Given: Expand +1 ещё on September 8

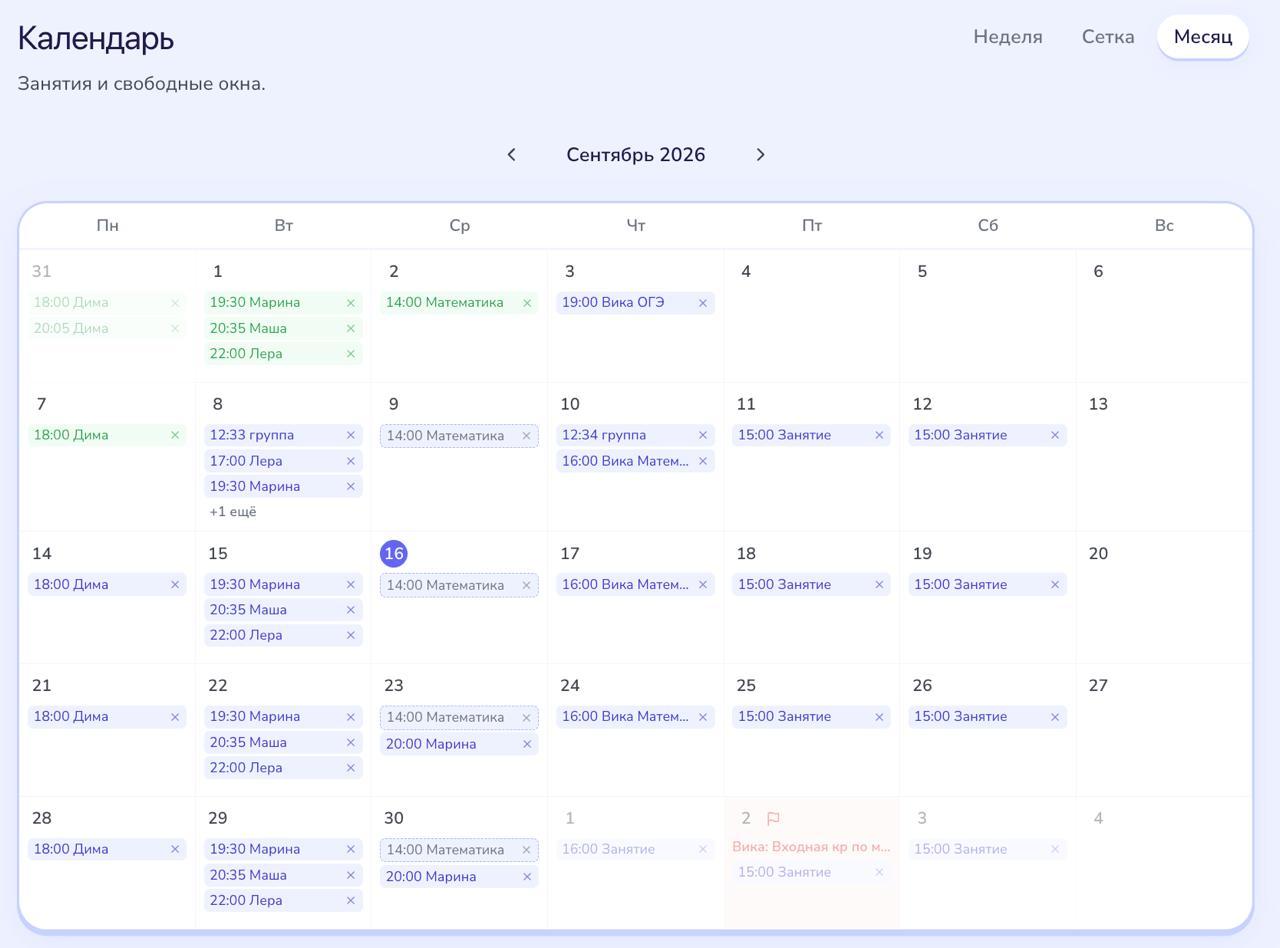Looking at the screenshot, I should [233, 512].
